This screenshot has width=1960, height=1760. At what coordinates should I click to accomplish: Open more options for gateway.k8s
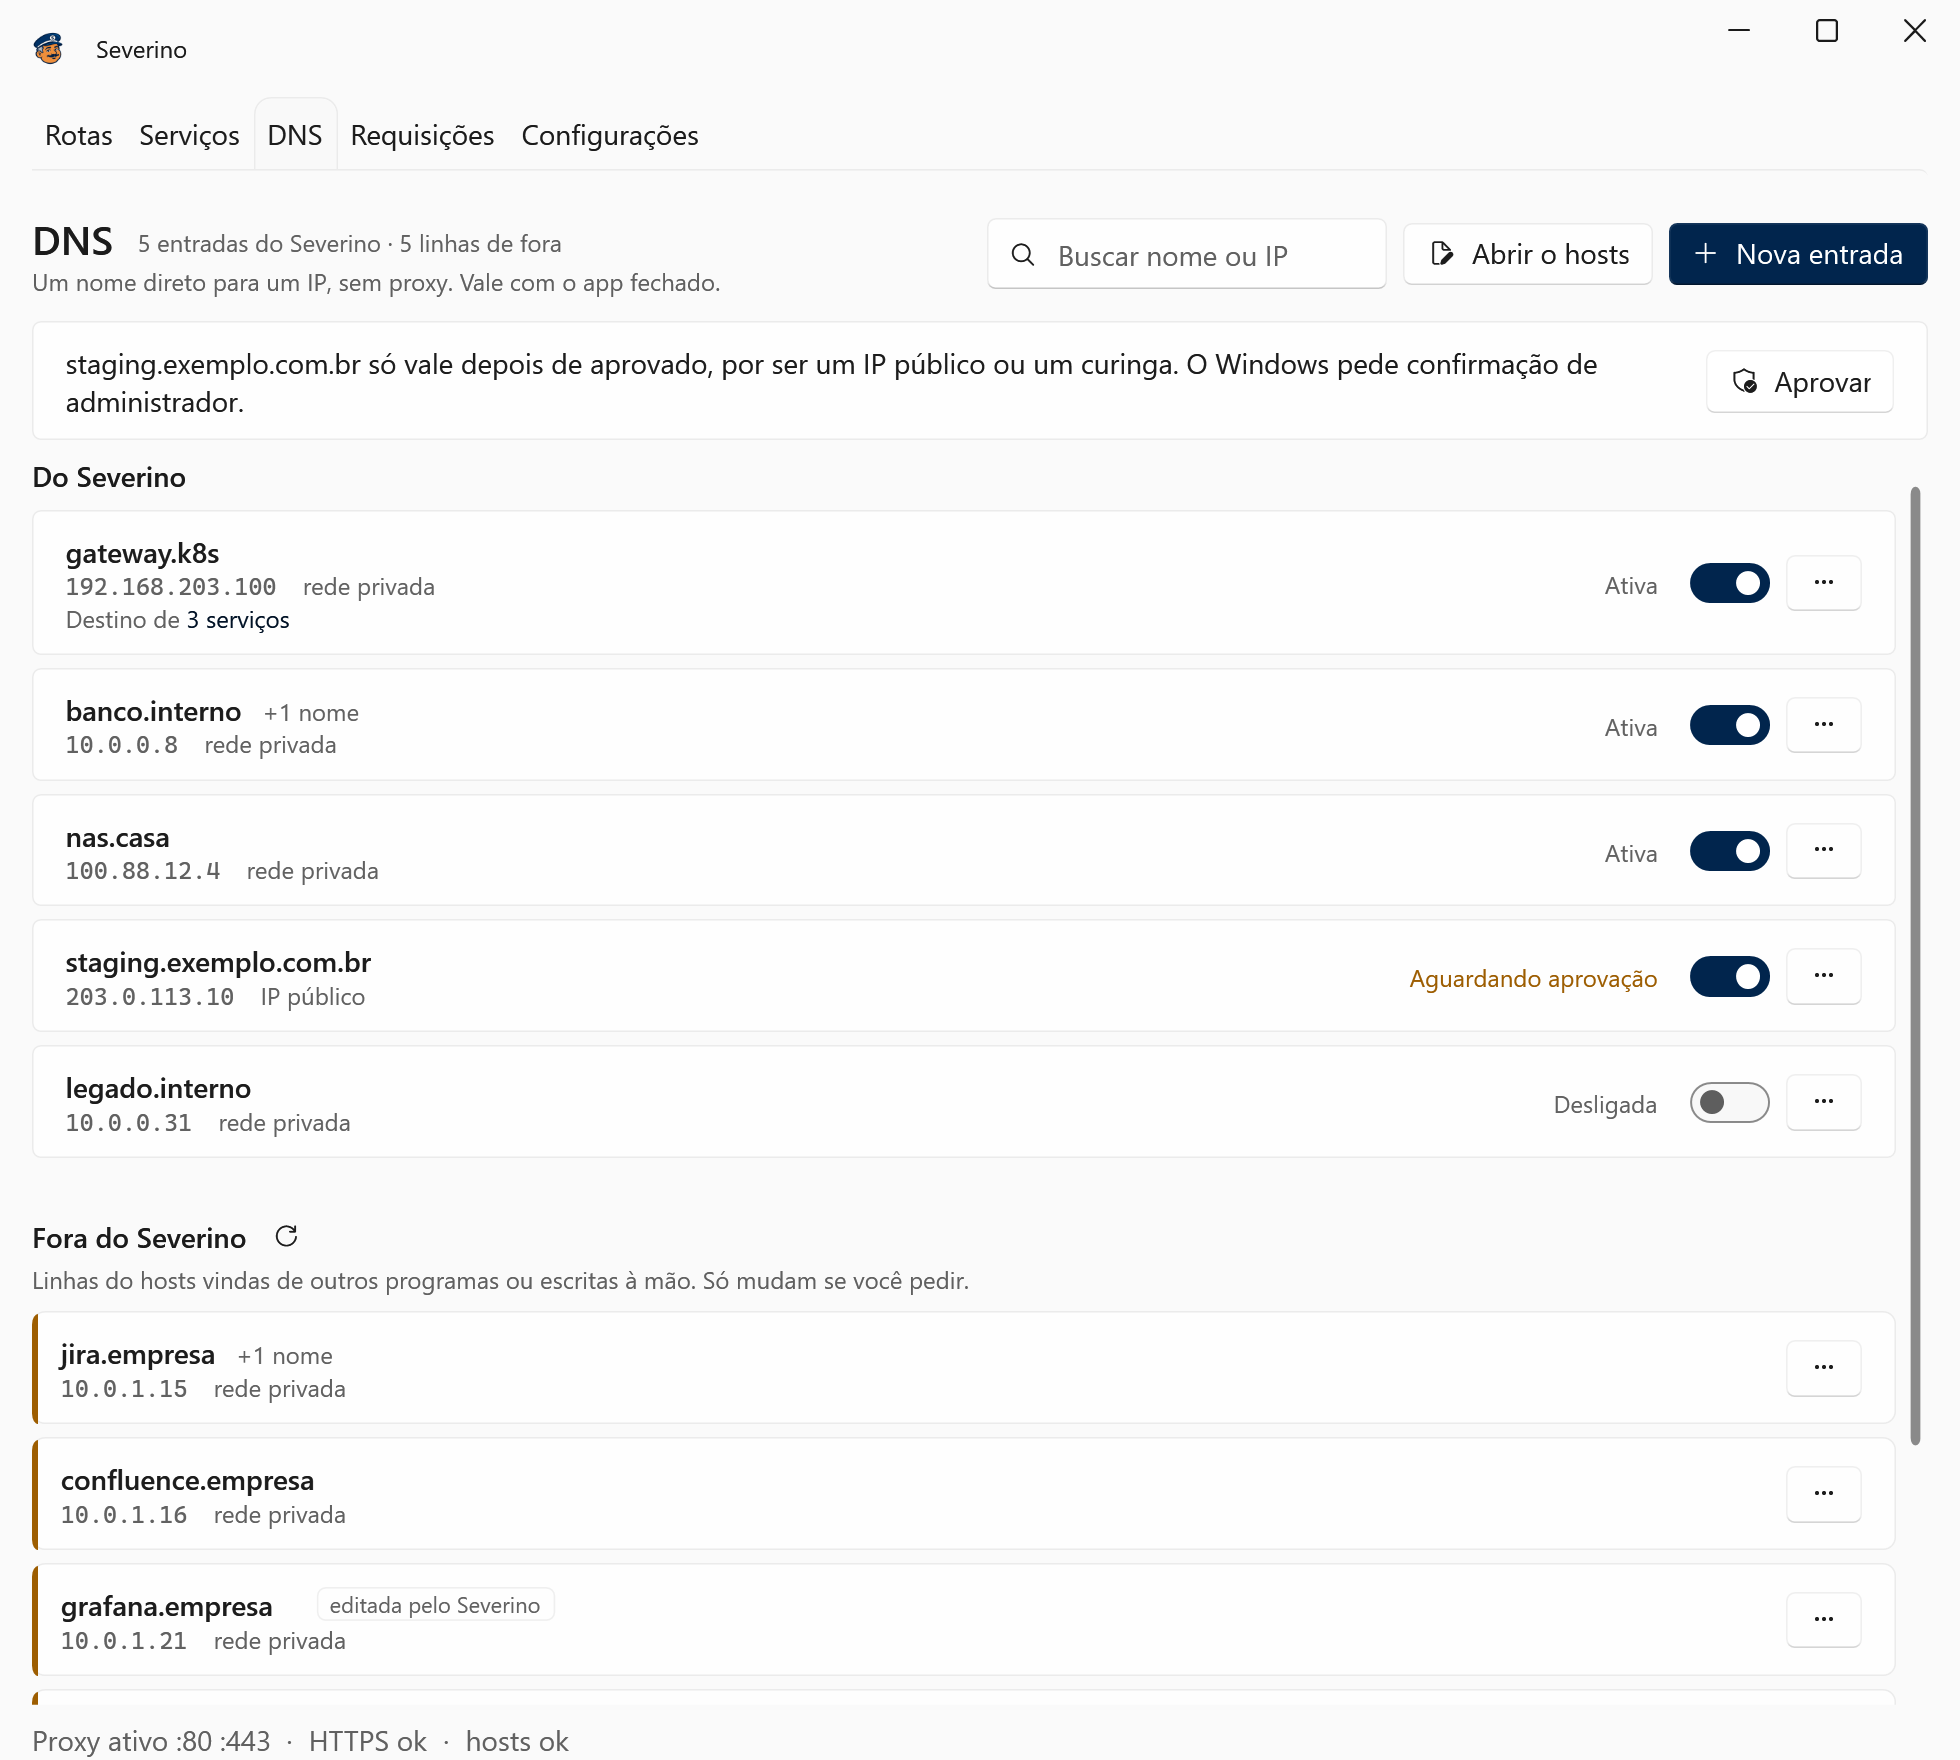(1823, 583)
